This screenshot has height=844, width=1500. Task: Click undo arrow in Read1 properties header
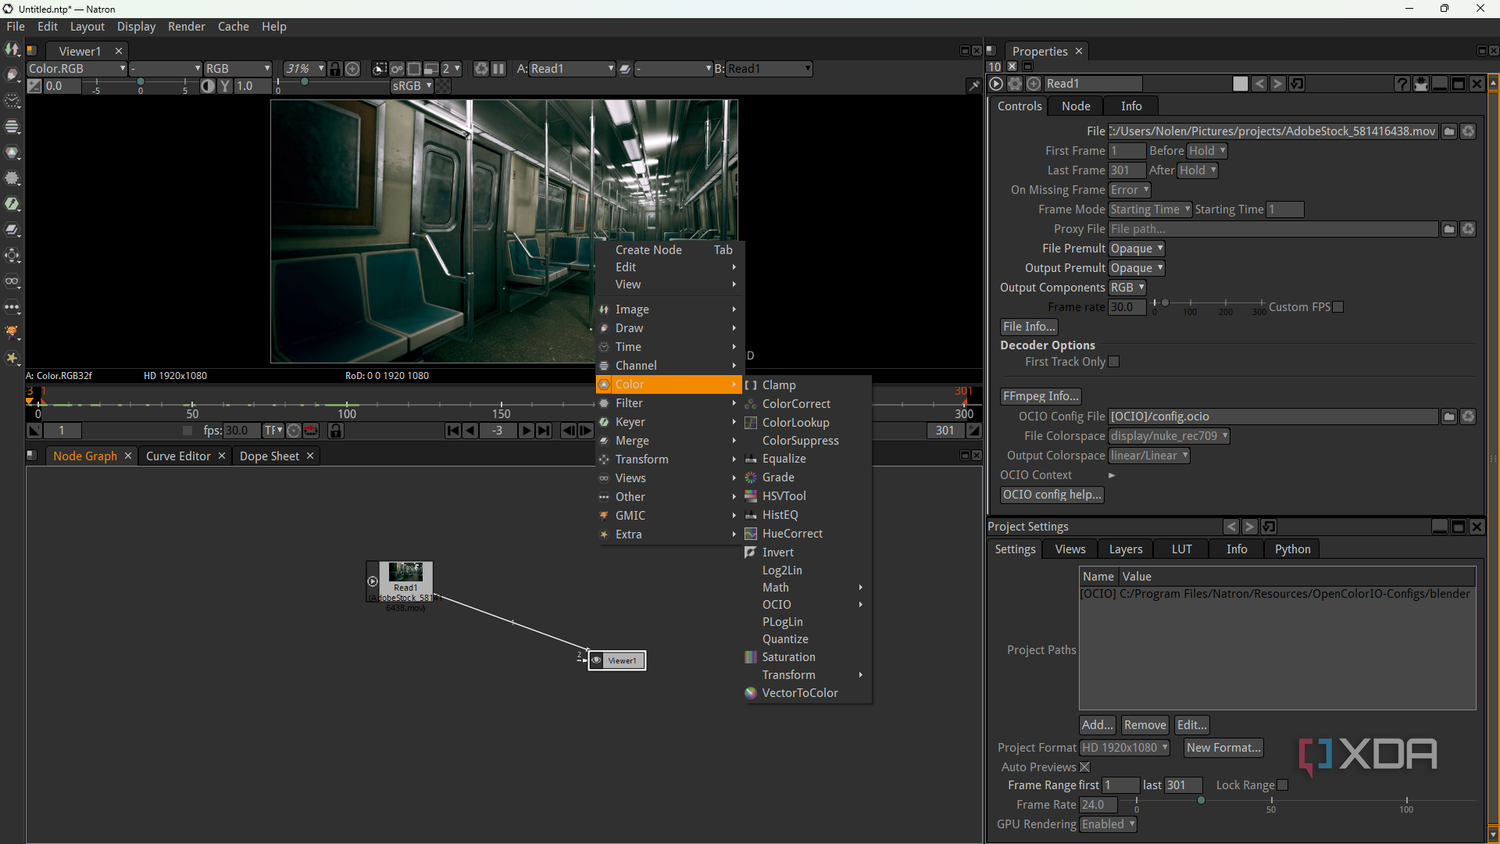point(1260,84)
